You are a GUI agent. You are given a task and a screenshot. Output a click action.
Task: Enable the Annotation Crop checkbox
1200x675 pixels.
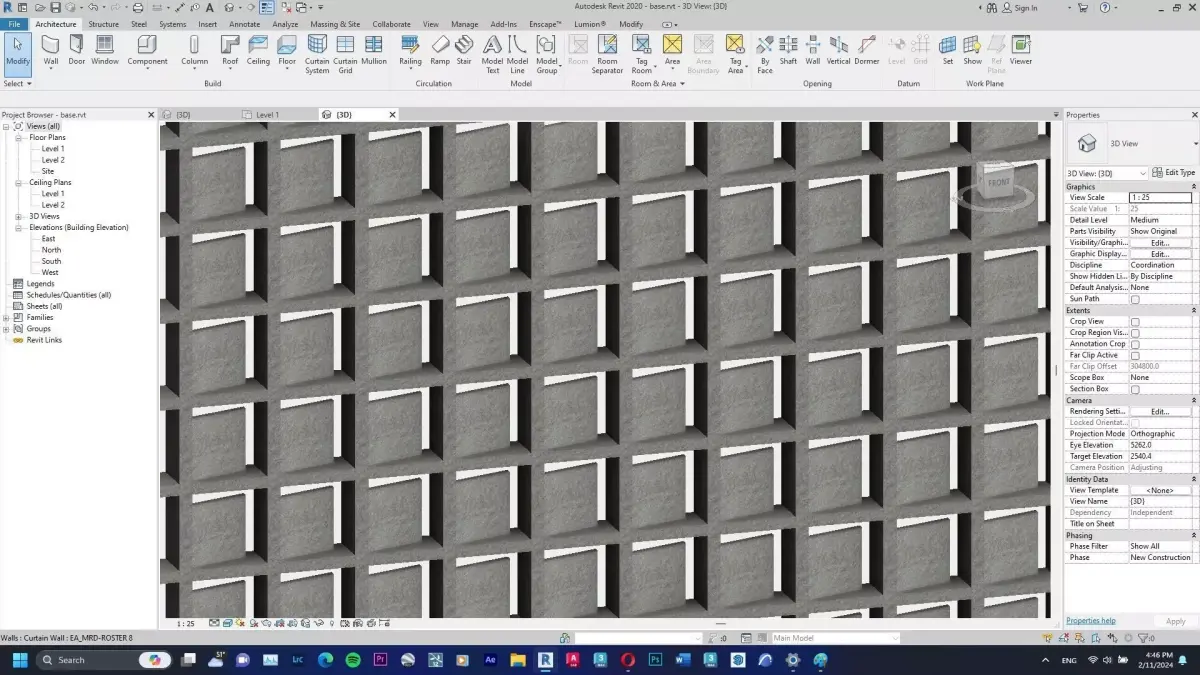pyautogui.click(x=1135, y=344)
